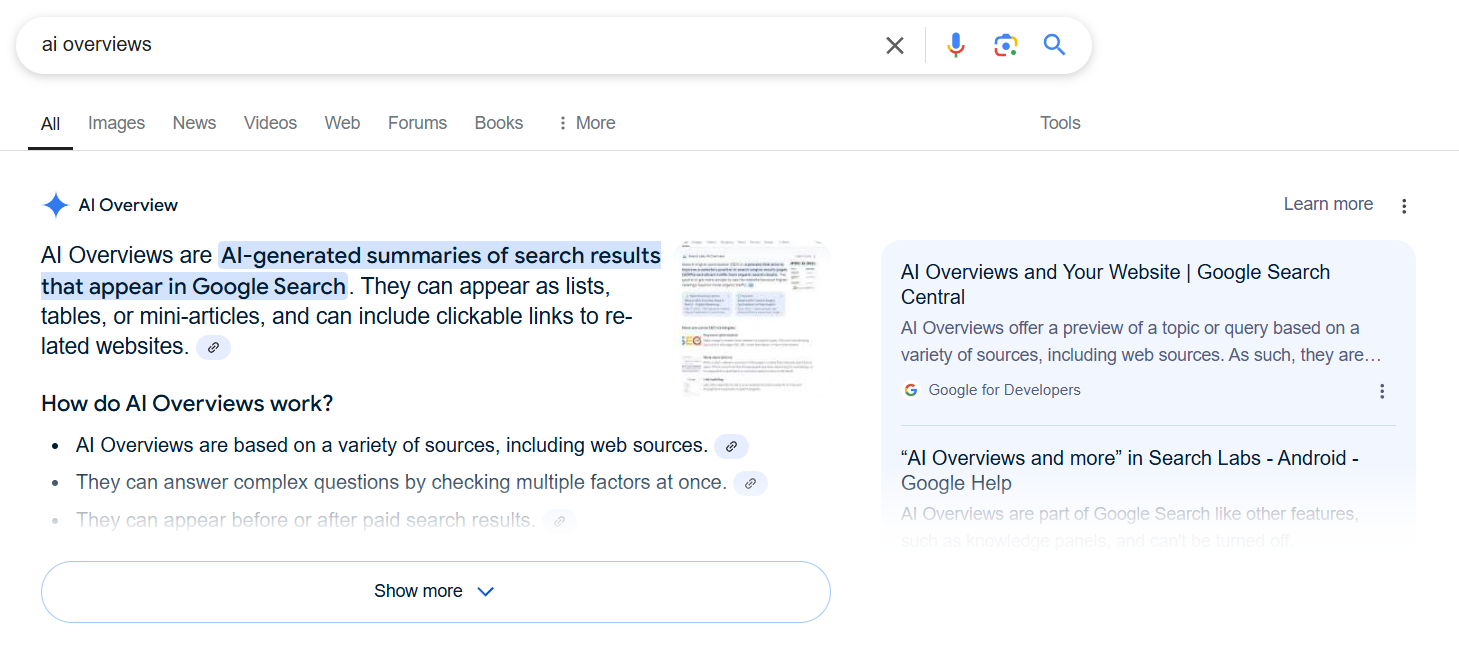1459x648 pixels.
Task: Select the Web tab
Action: click(x=342, y=123)
